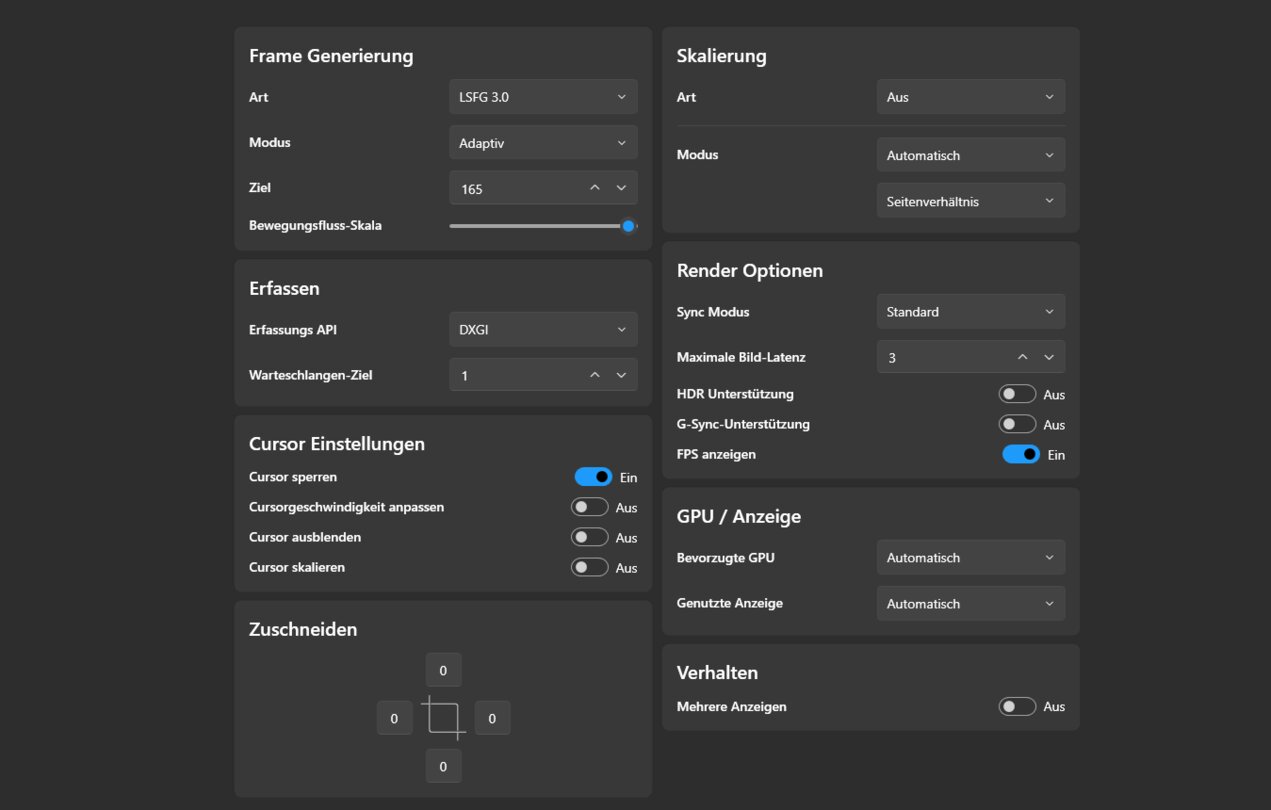Disable the Cursor sperren toggle
The width and height of the screenshot is (1271, 810).
tap(593, 477)
